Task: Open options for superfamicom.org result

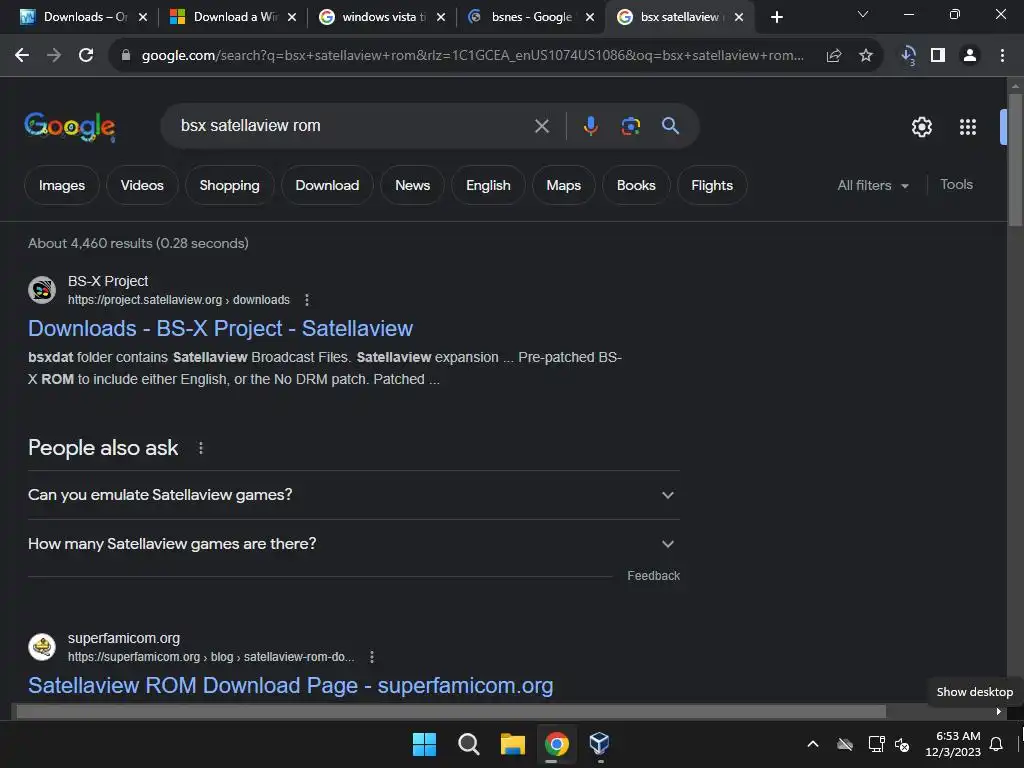Action: (372, 657)
